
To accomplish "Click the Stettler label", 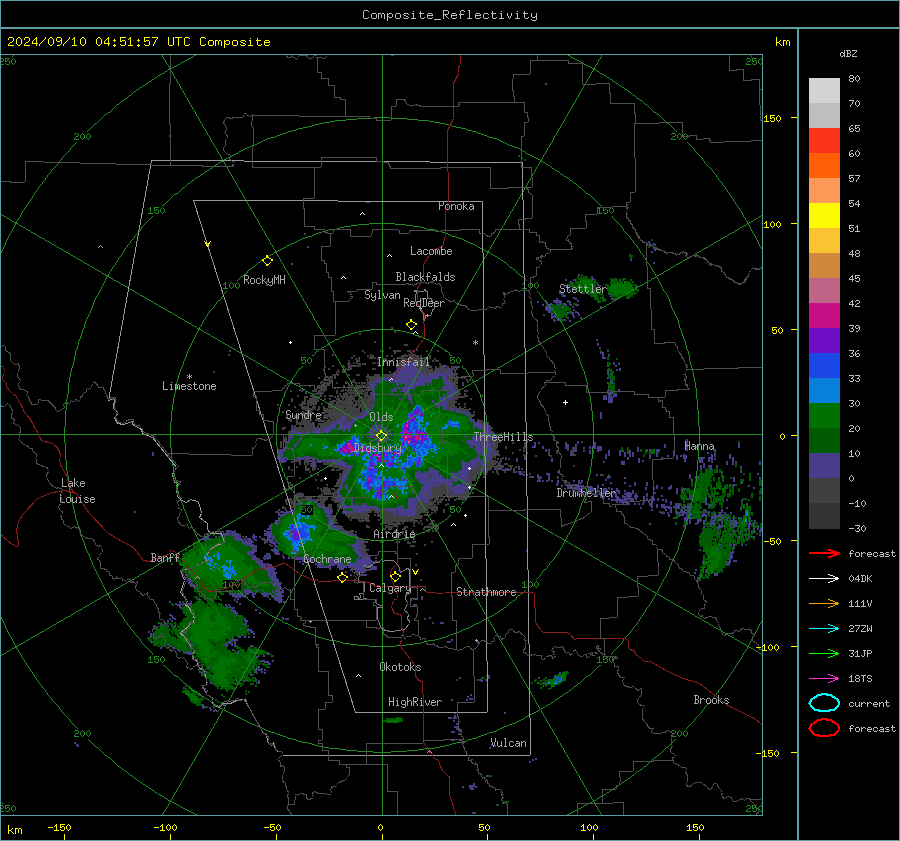I will point(583,289).
